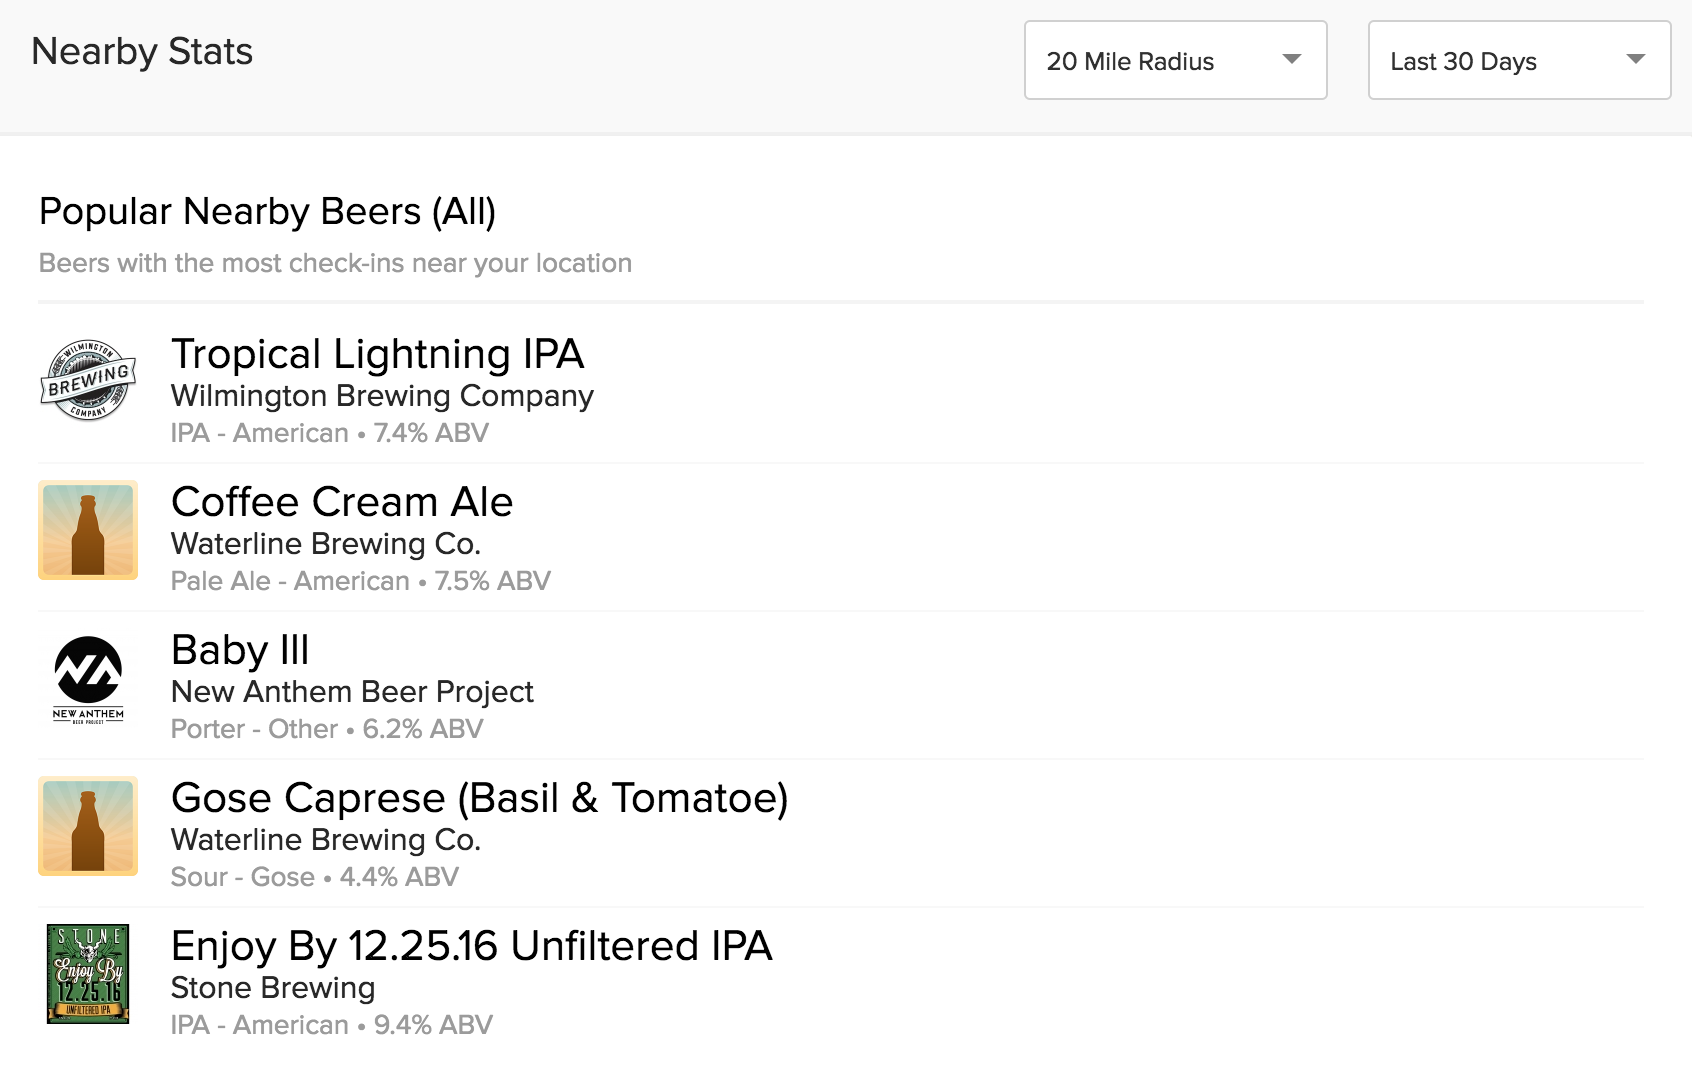Click the New Anthem Beer Project logo
The image size is (1692, 1090).
pos(88,678)
